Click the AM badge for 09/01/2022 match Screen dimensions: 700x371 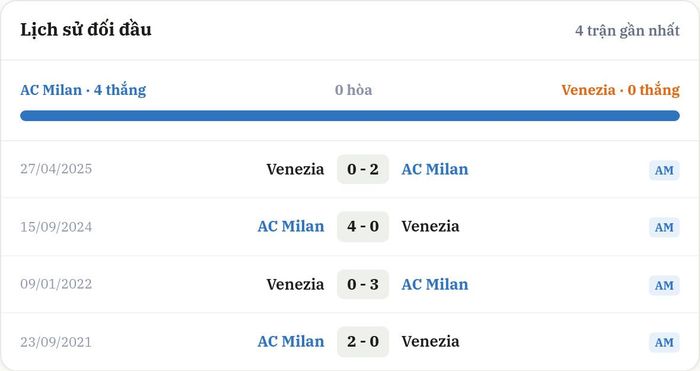click(664, 285)
